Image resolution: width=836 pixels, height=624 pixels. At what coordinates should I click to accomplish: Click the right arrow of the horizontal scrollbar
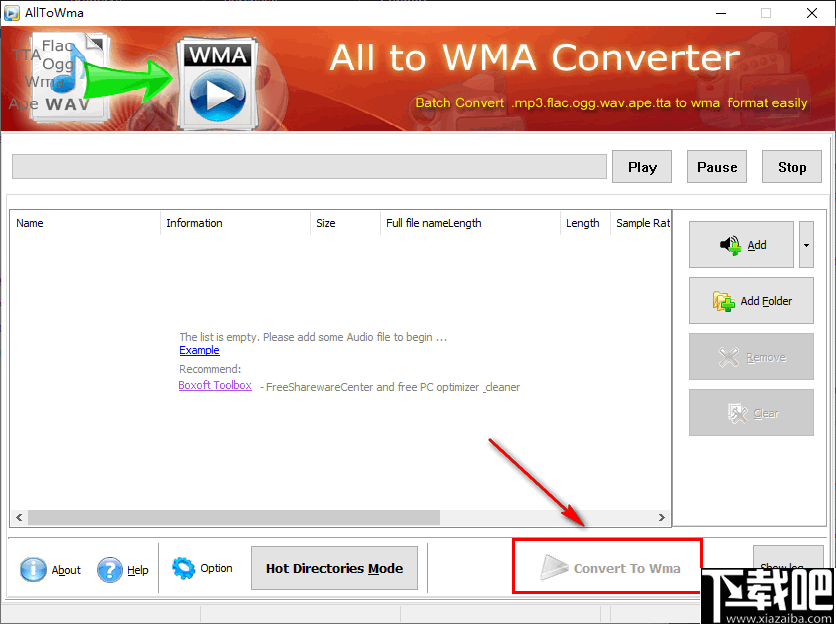661,517
